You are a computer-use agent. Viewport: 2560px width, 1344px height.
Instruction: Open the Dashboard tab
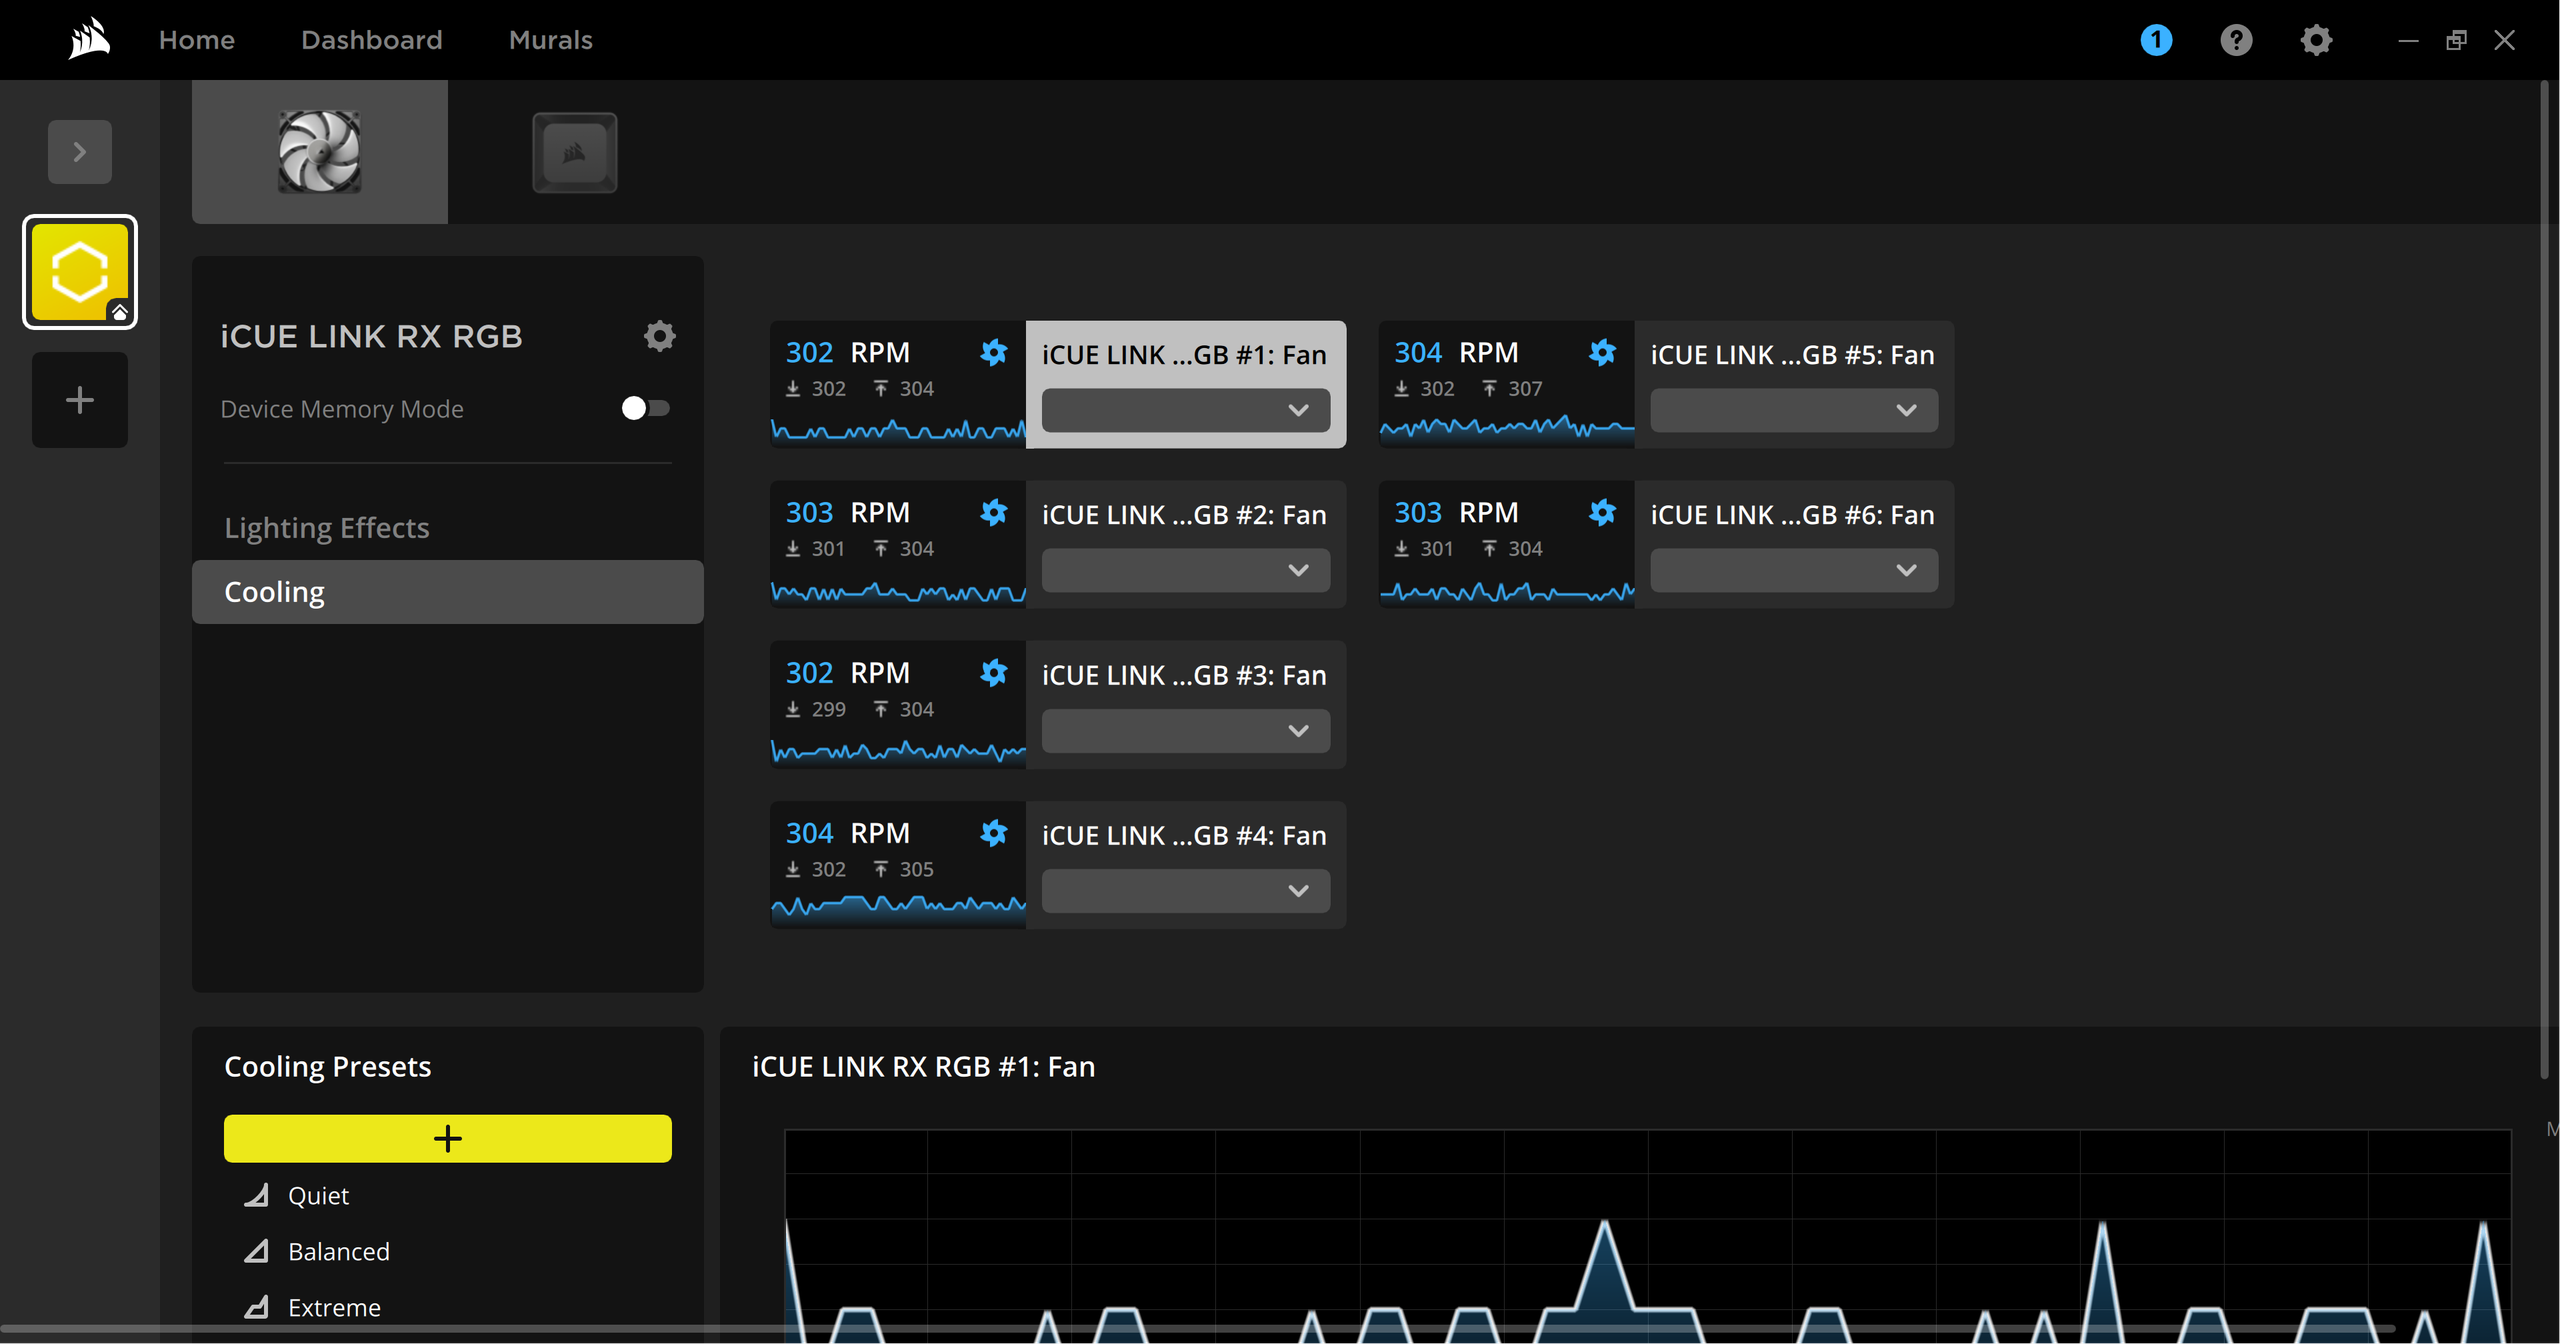pos(372,40)
